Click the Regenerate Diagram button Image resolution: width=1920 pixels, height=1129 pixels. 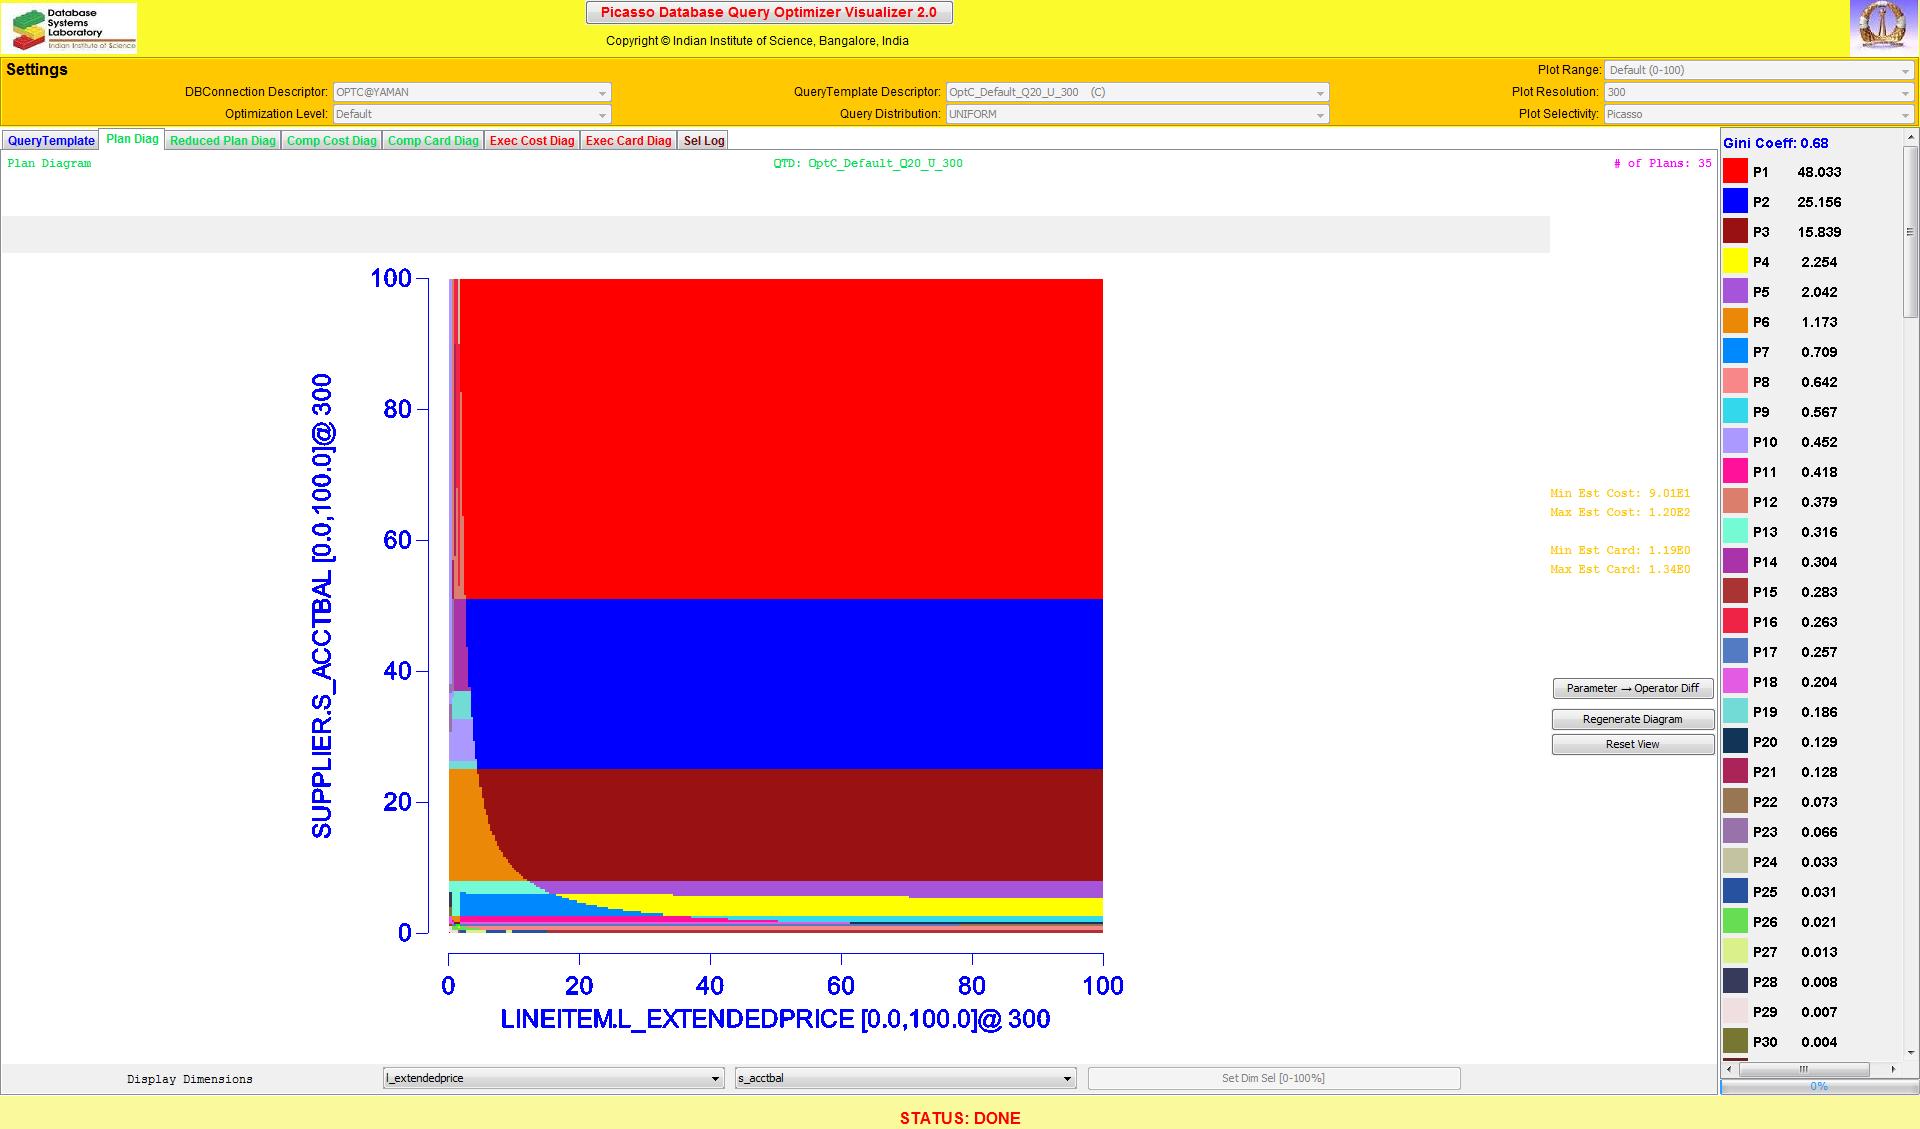[1632, 719]
